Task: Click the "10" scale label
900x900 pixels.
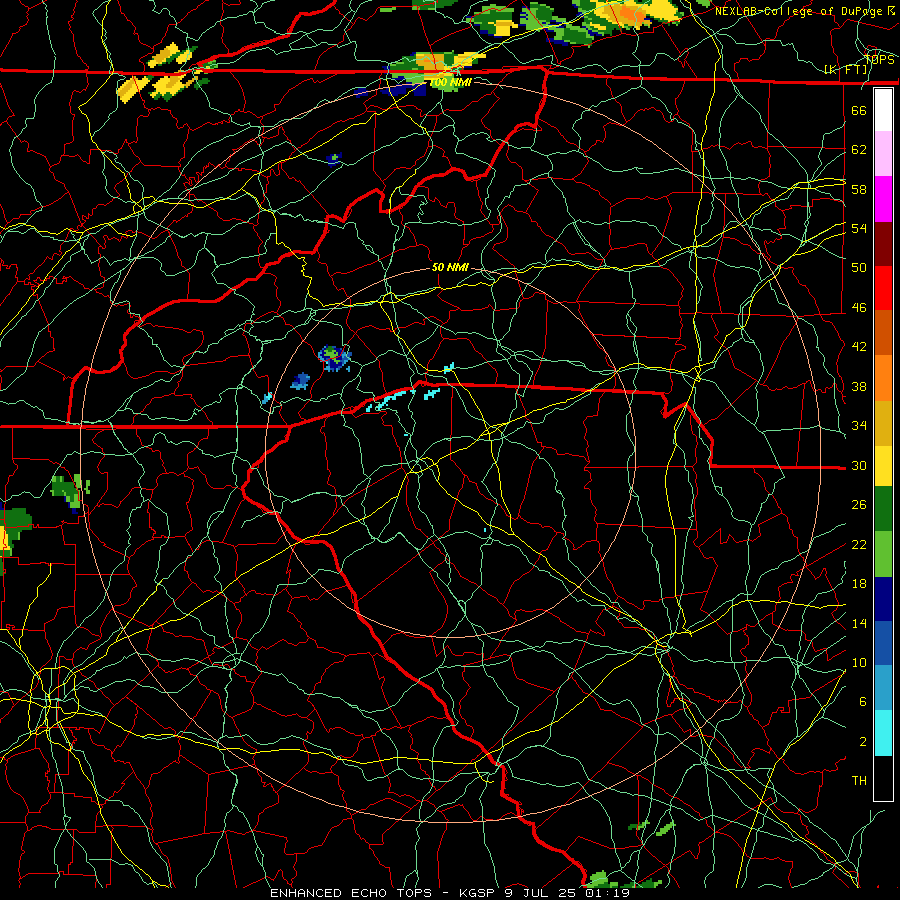Action: [859, 662]
